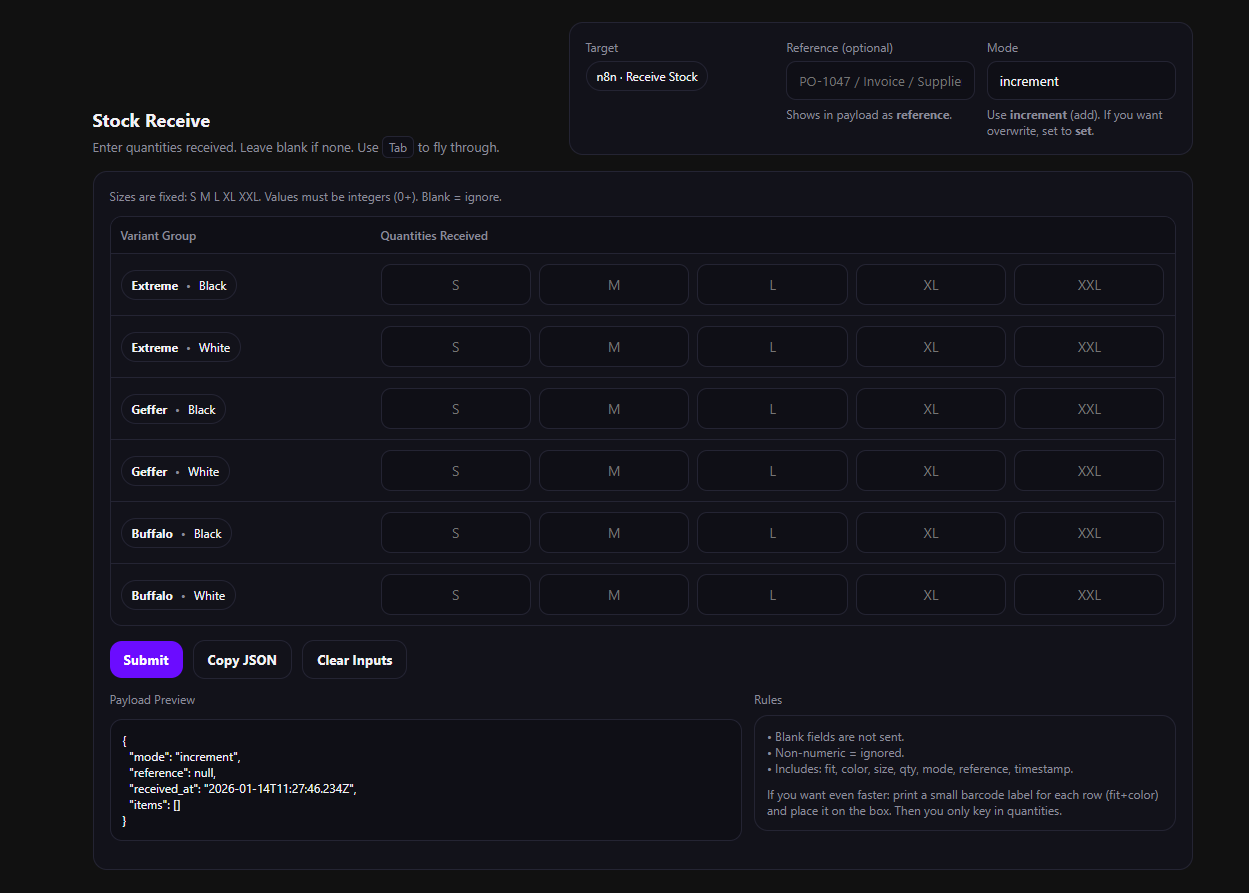This screenshot has width=1249, height=893.
Task: Focus the S quantity for Extreme White
Action: coord(456,347)
